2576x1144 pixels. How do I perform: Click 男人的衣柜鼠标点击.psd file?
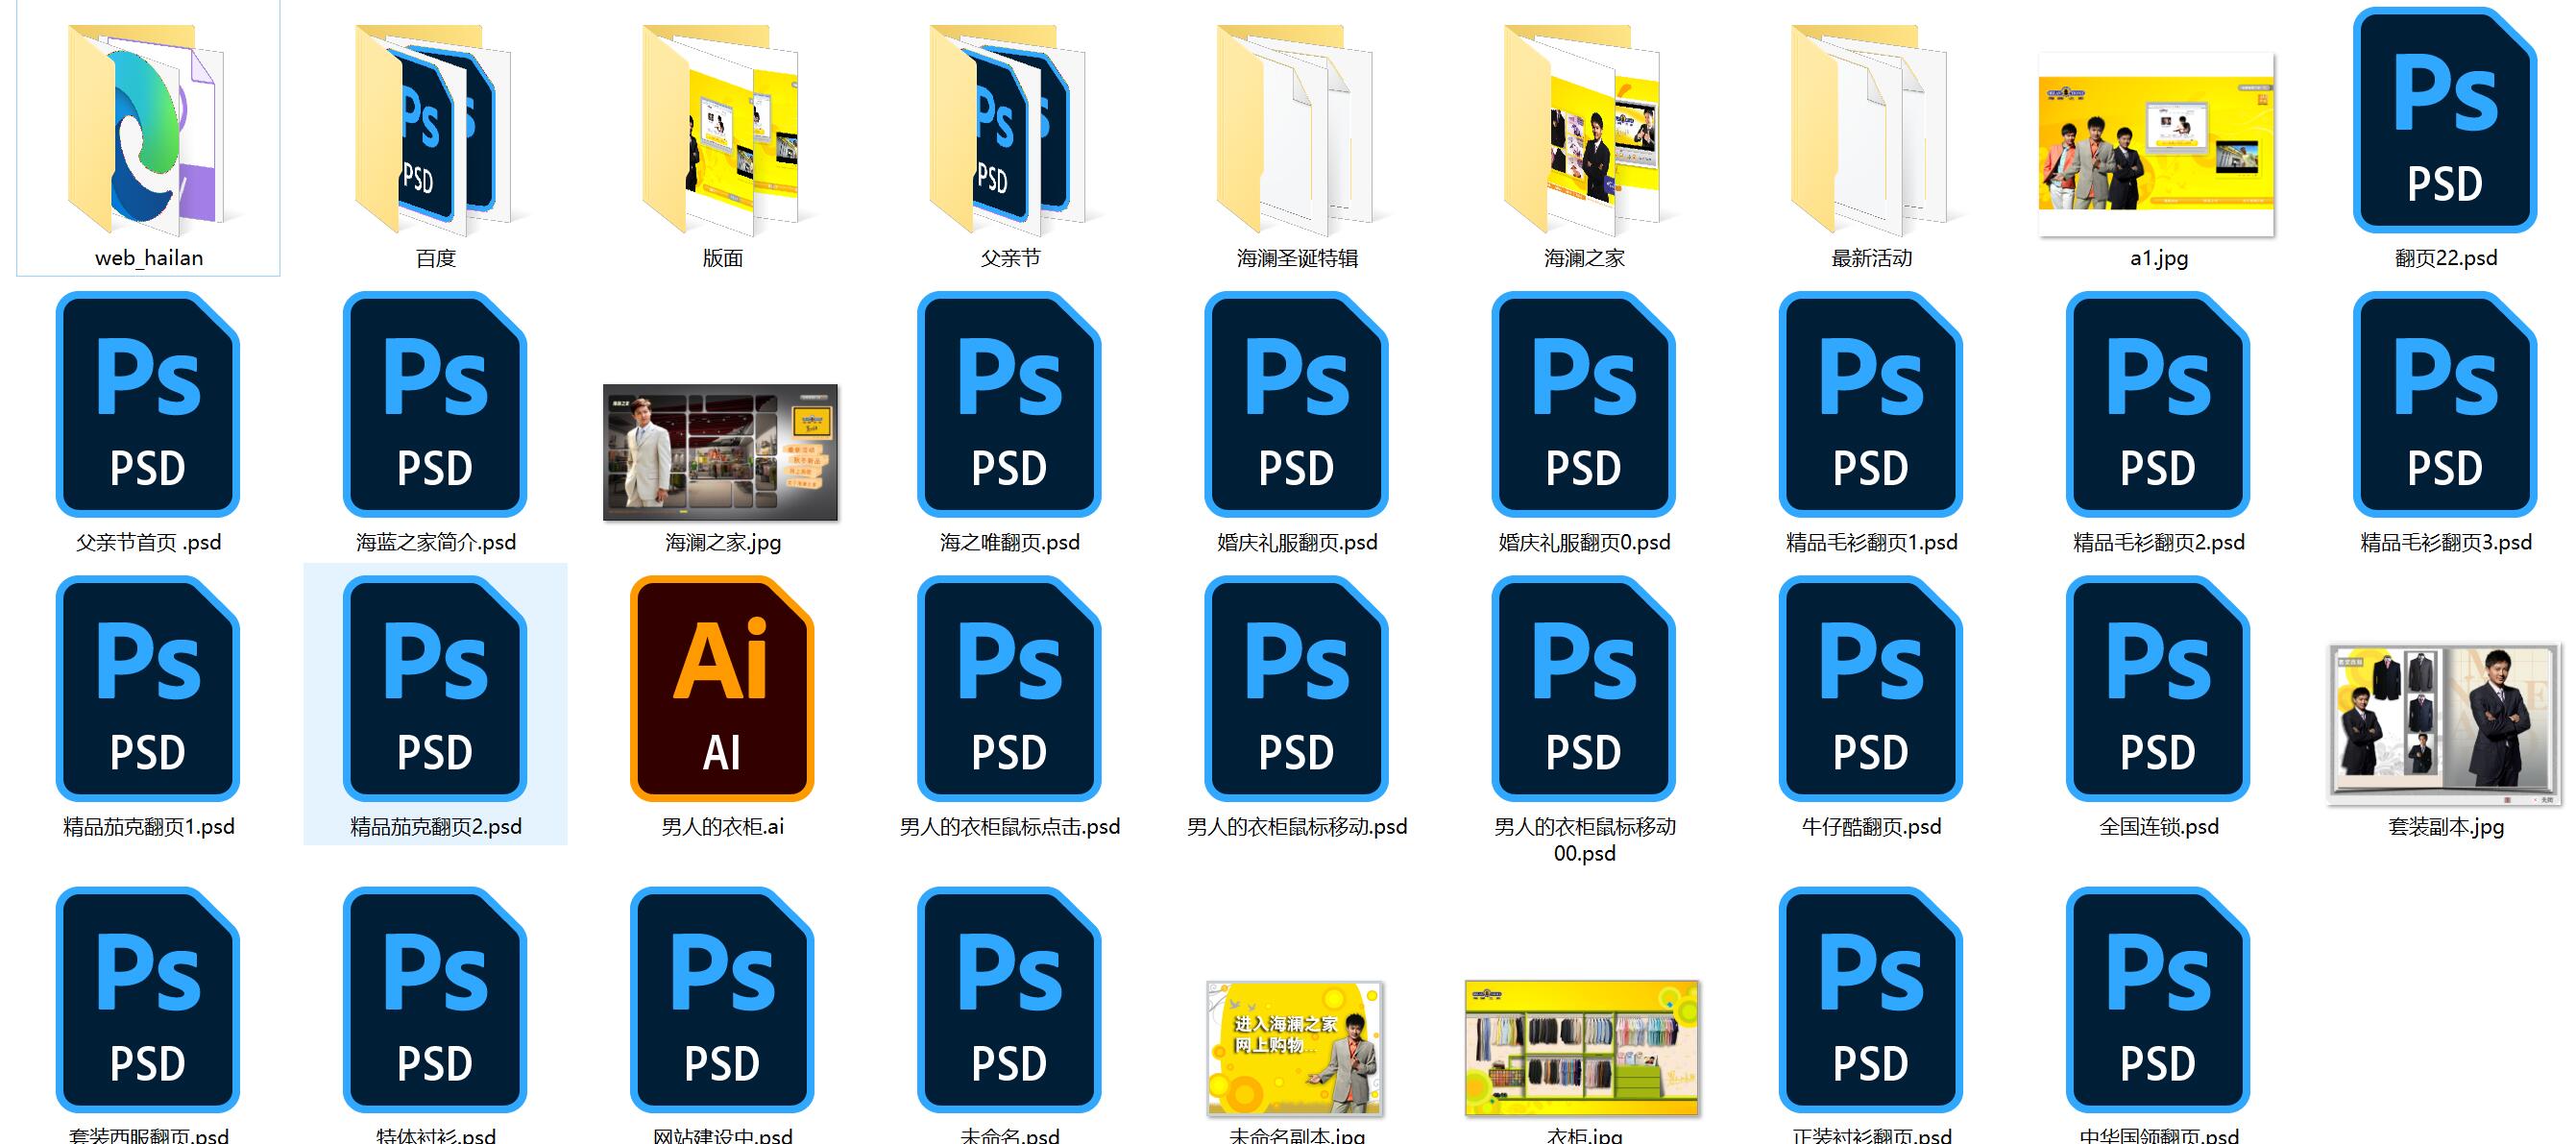tap(1009, 688)
